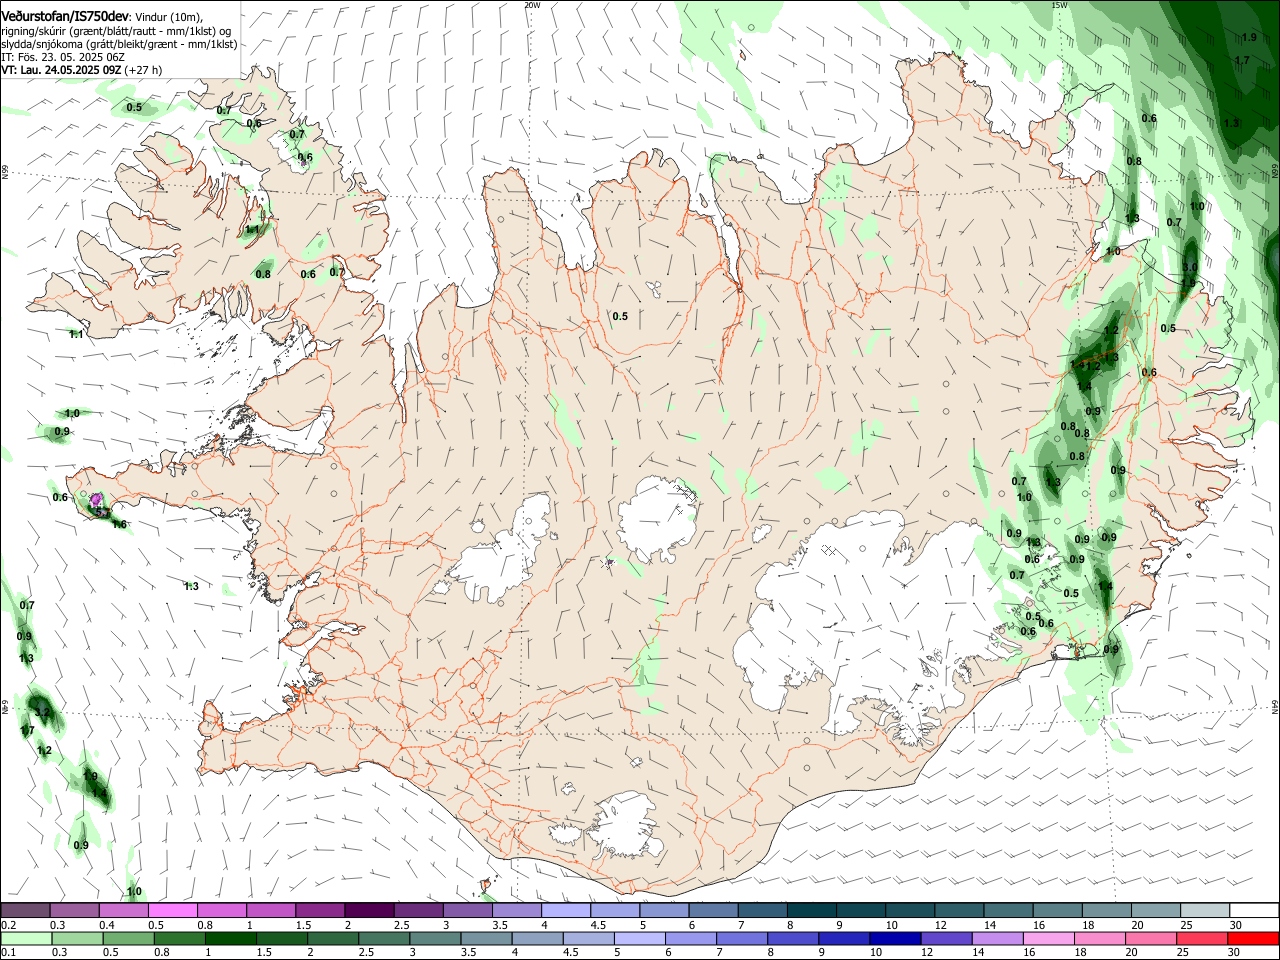
Task: Click the 0.4 label in the top legend row
Action: click(107, 925)
